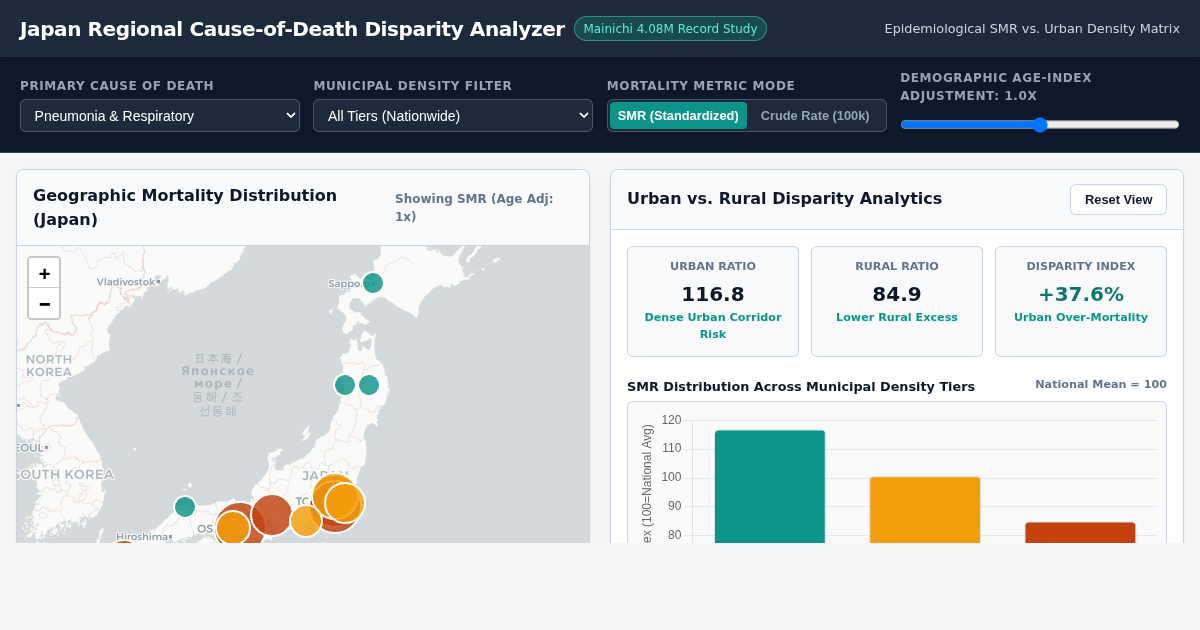Select the Urban Ratio 116.8 card
This screenshot has width=1200, height=630.
coord(713,301)
